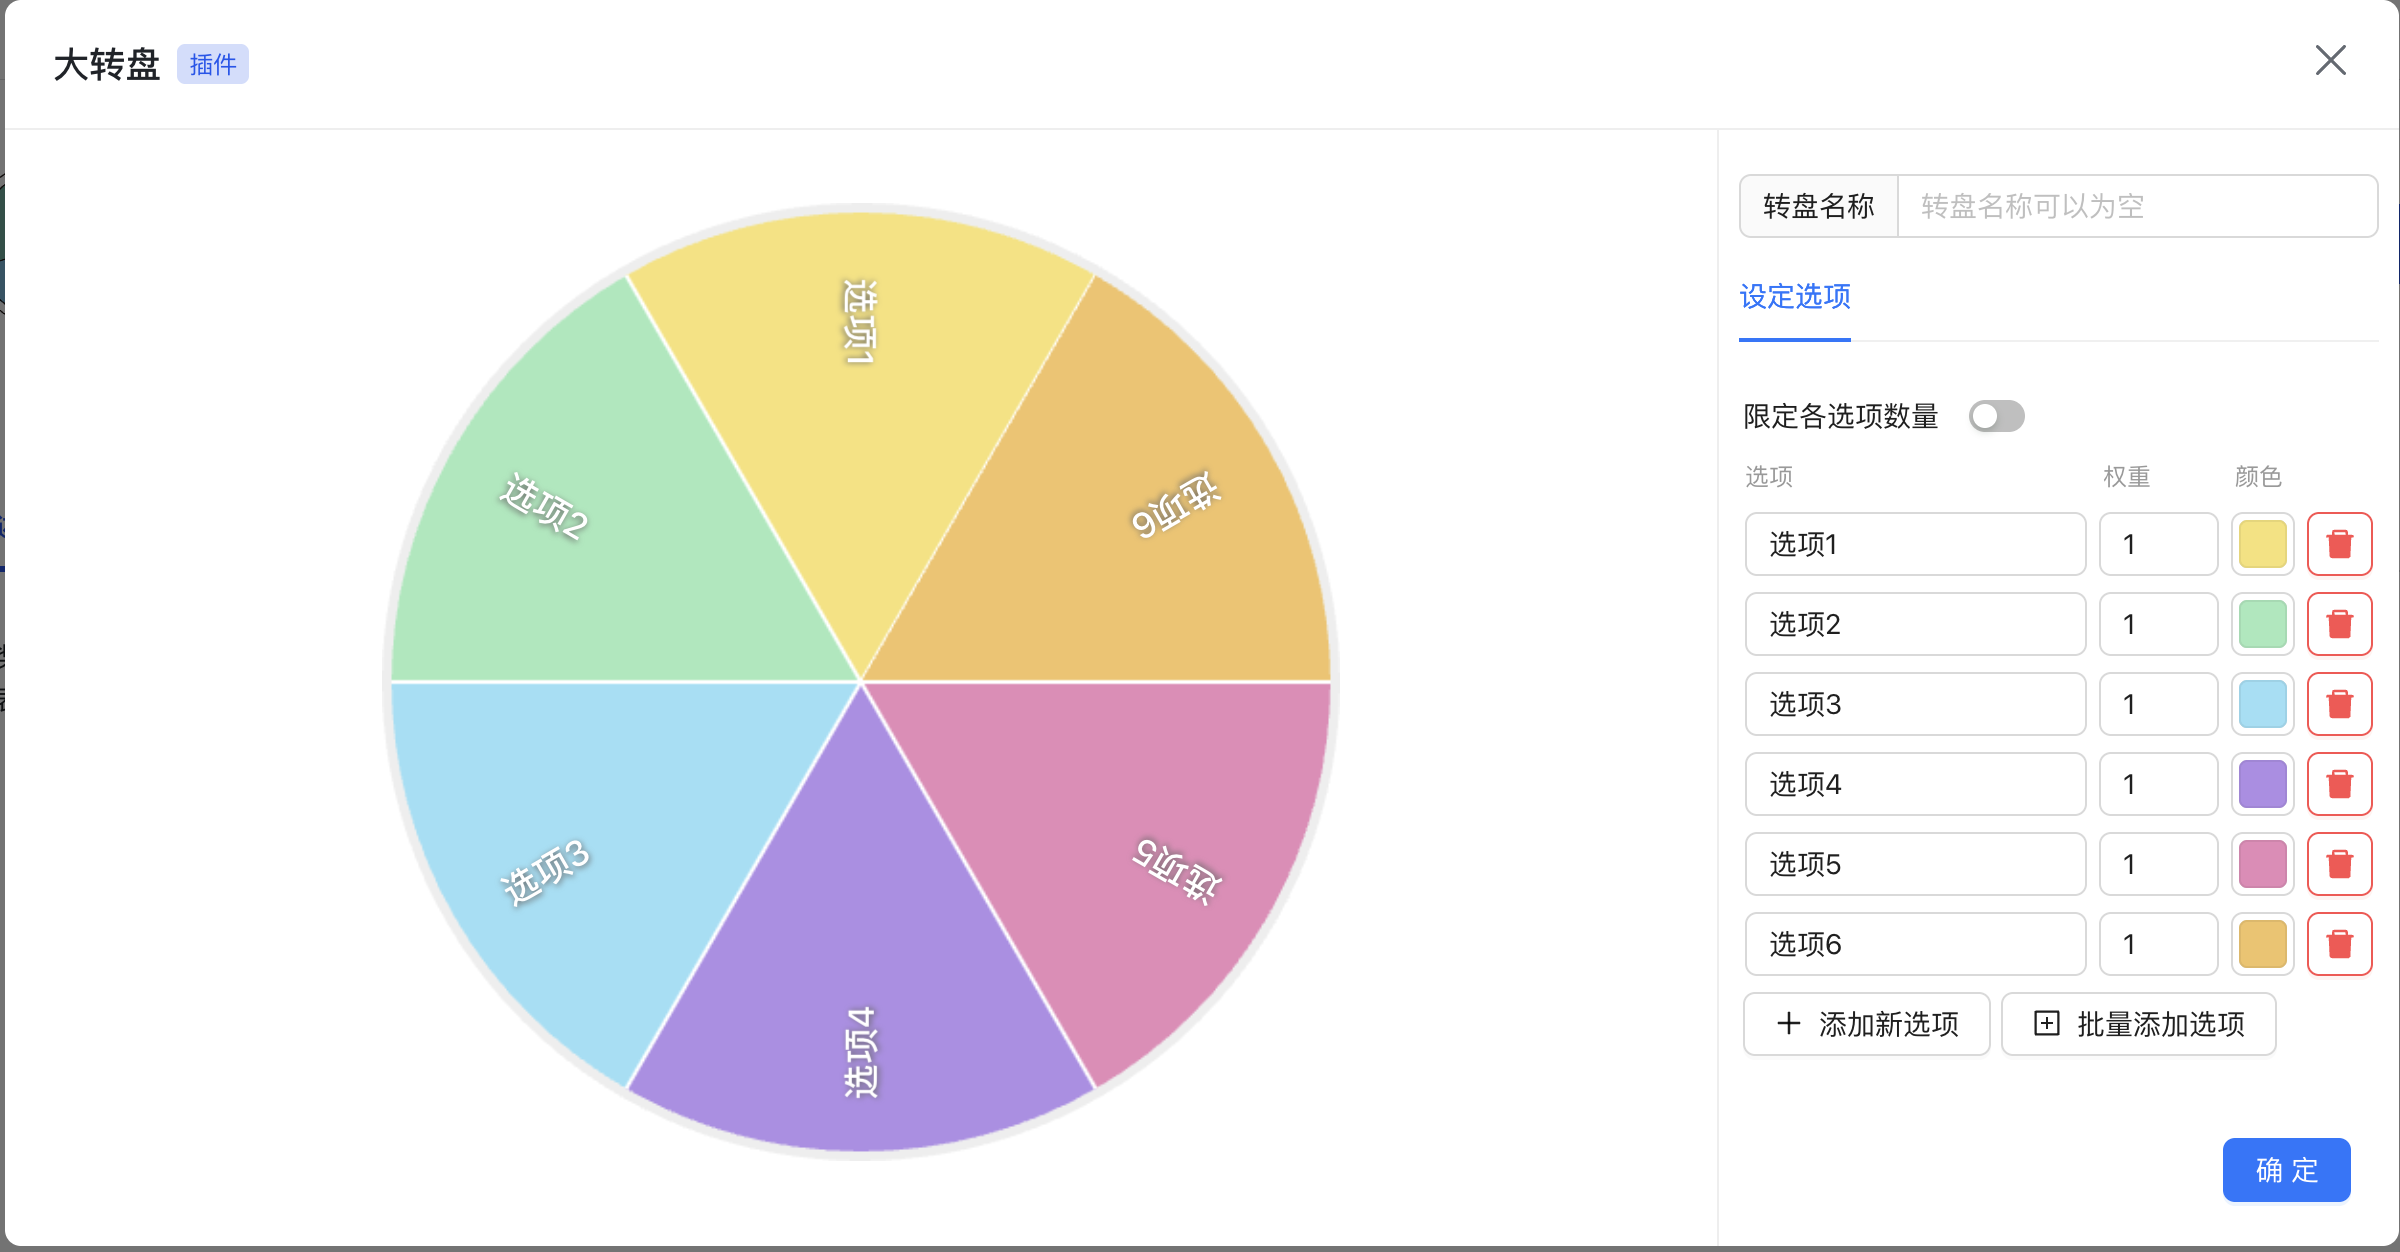Viewport: 2400px width, 1252px height.
Task: Delete 选项4 with its trash icon
Action: (2339, 784)
